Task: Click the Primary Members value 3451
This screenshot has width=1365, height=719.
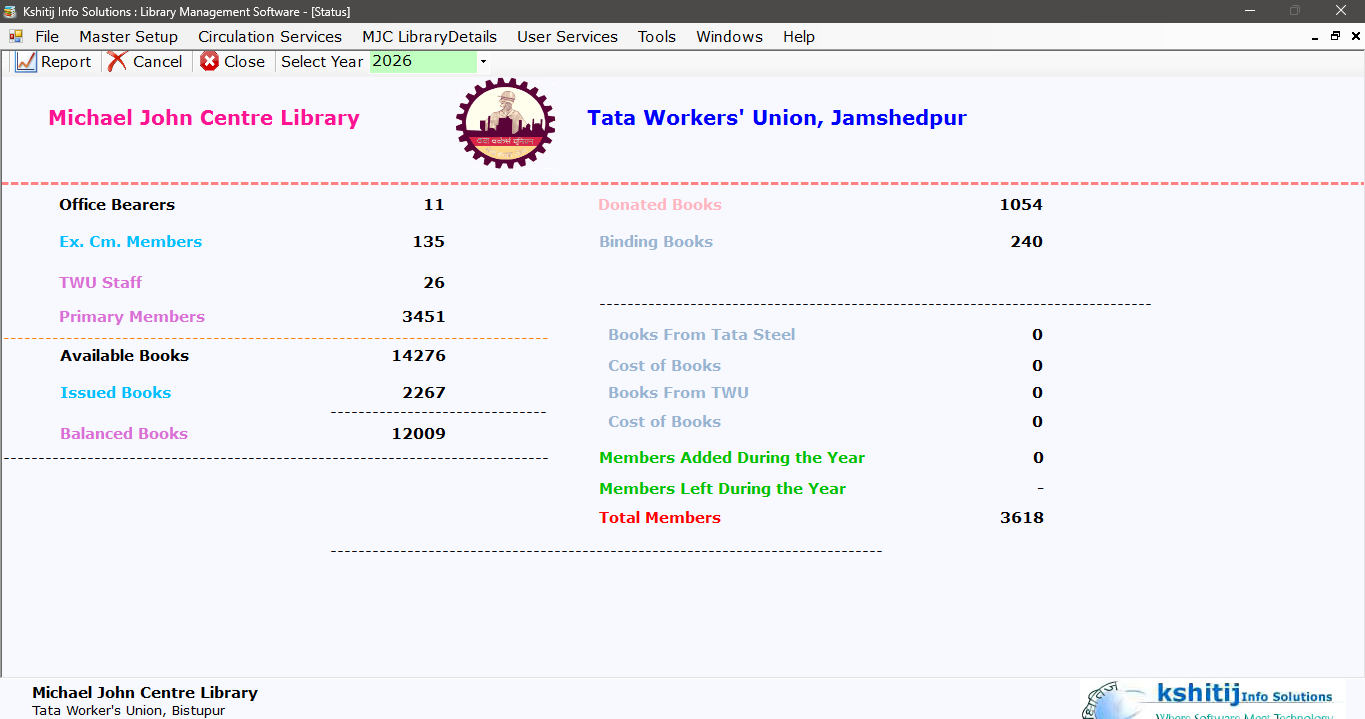Action: pos(424,317)
